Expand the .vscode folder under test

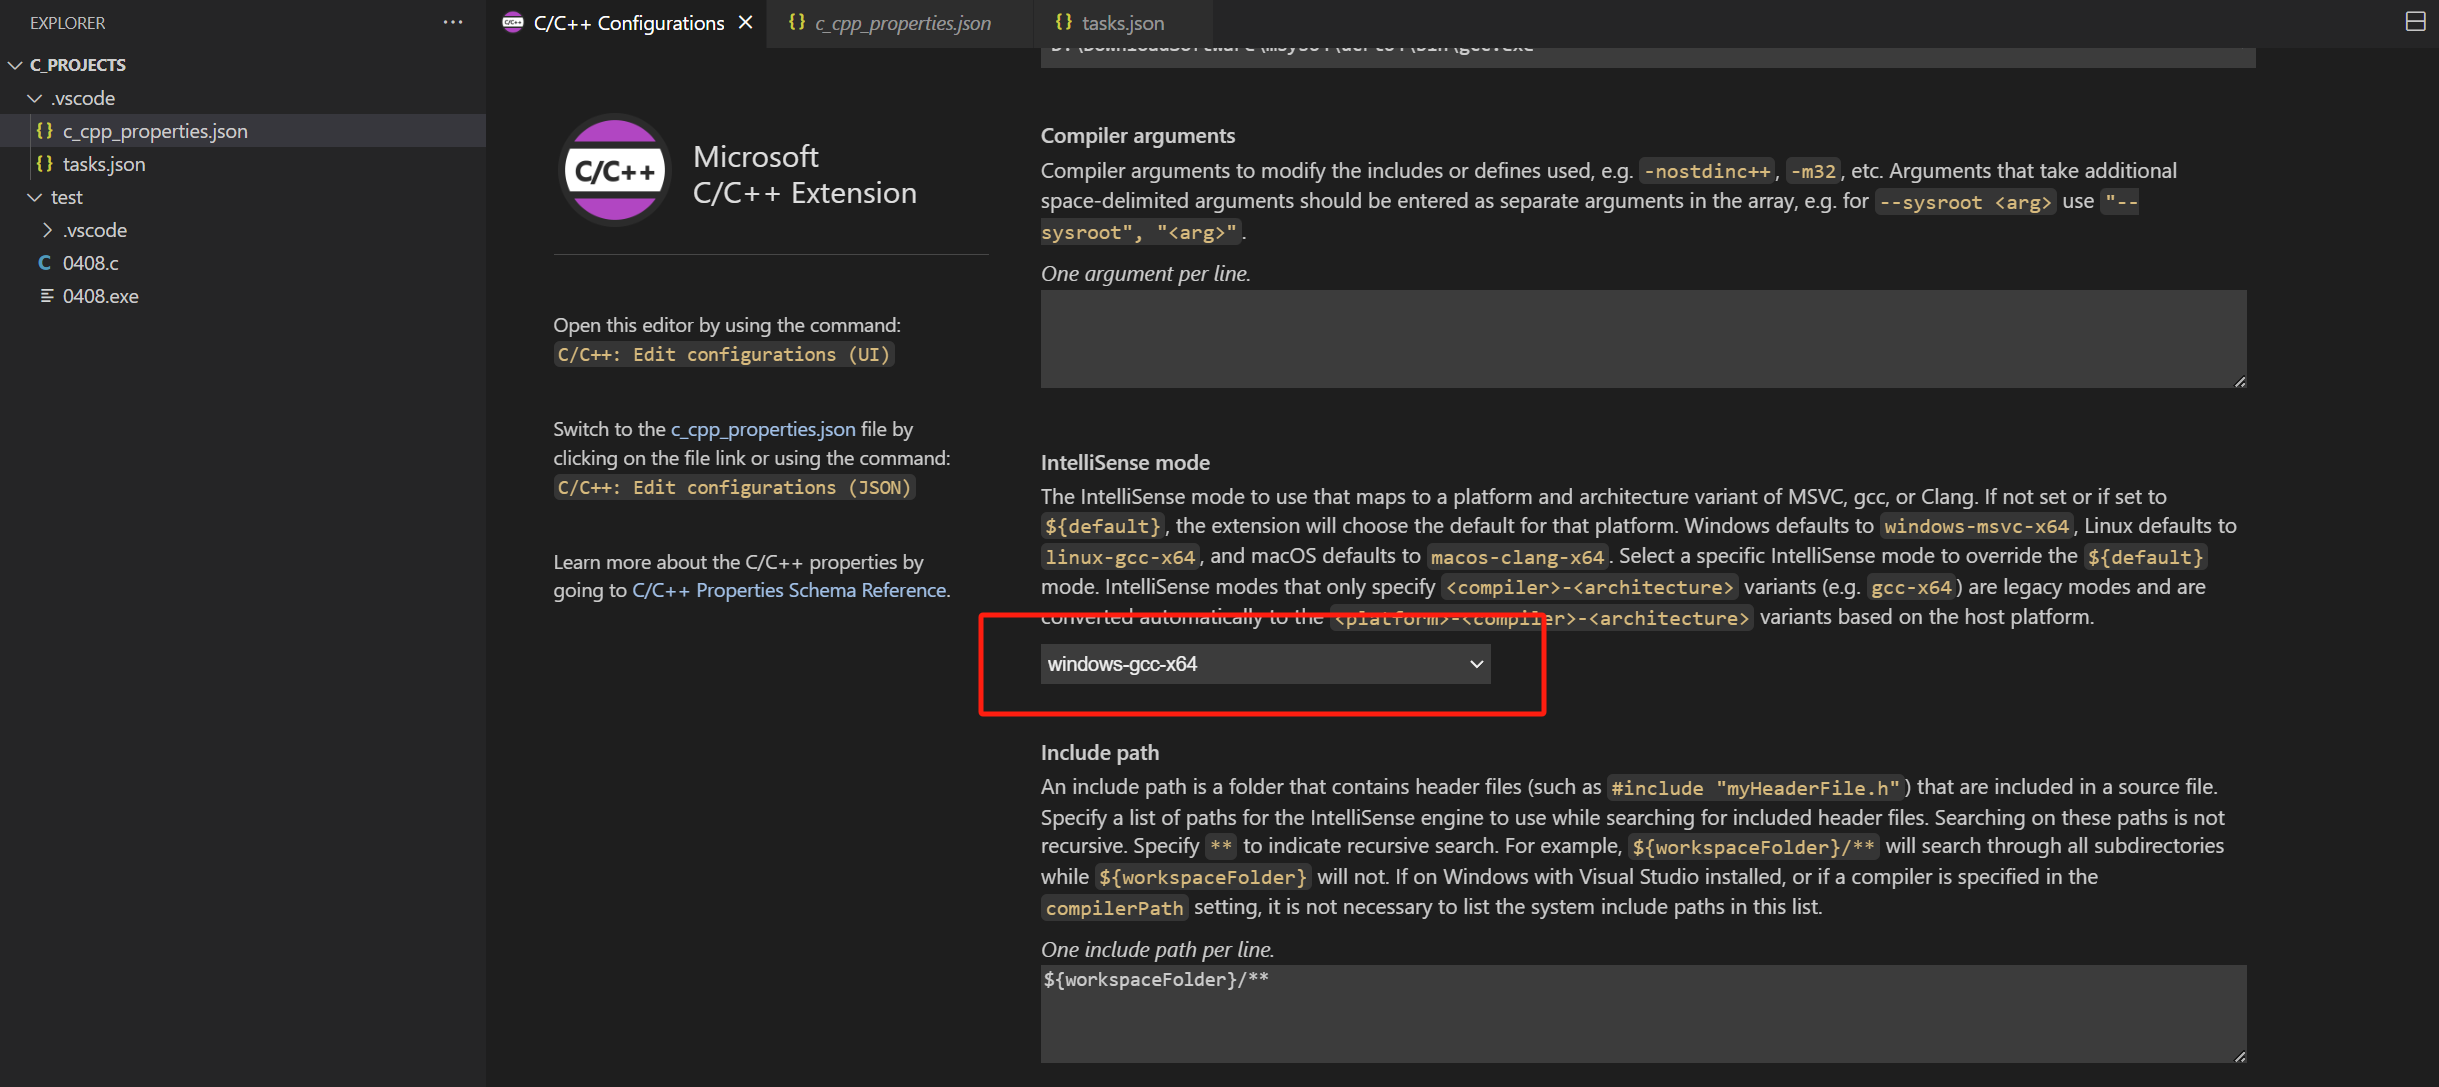(46, 229)
